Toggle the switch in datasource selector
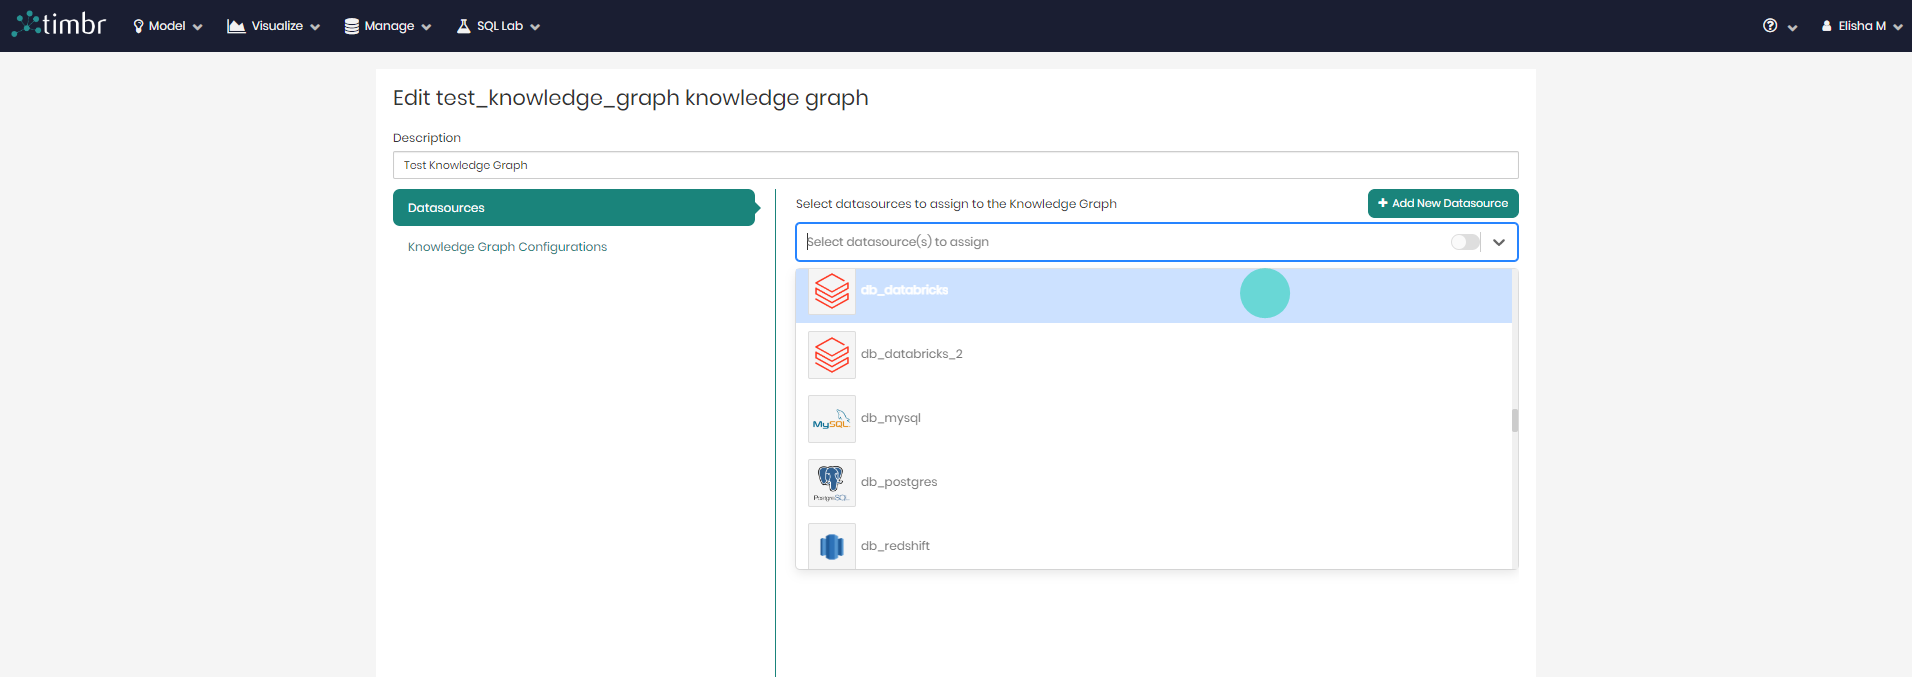1912x677 pixels. (1464, 242)
